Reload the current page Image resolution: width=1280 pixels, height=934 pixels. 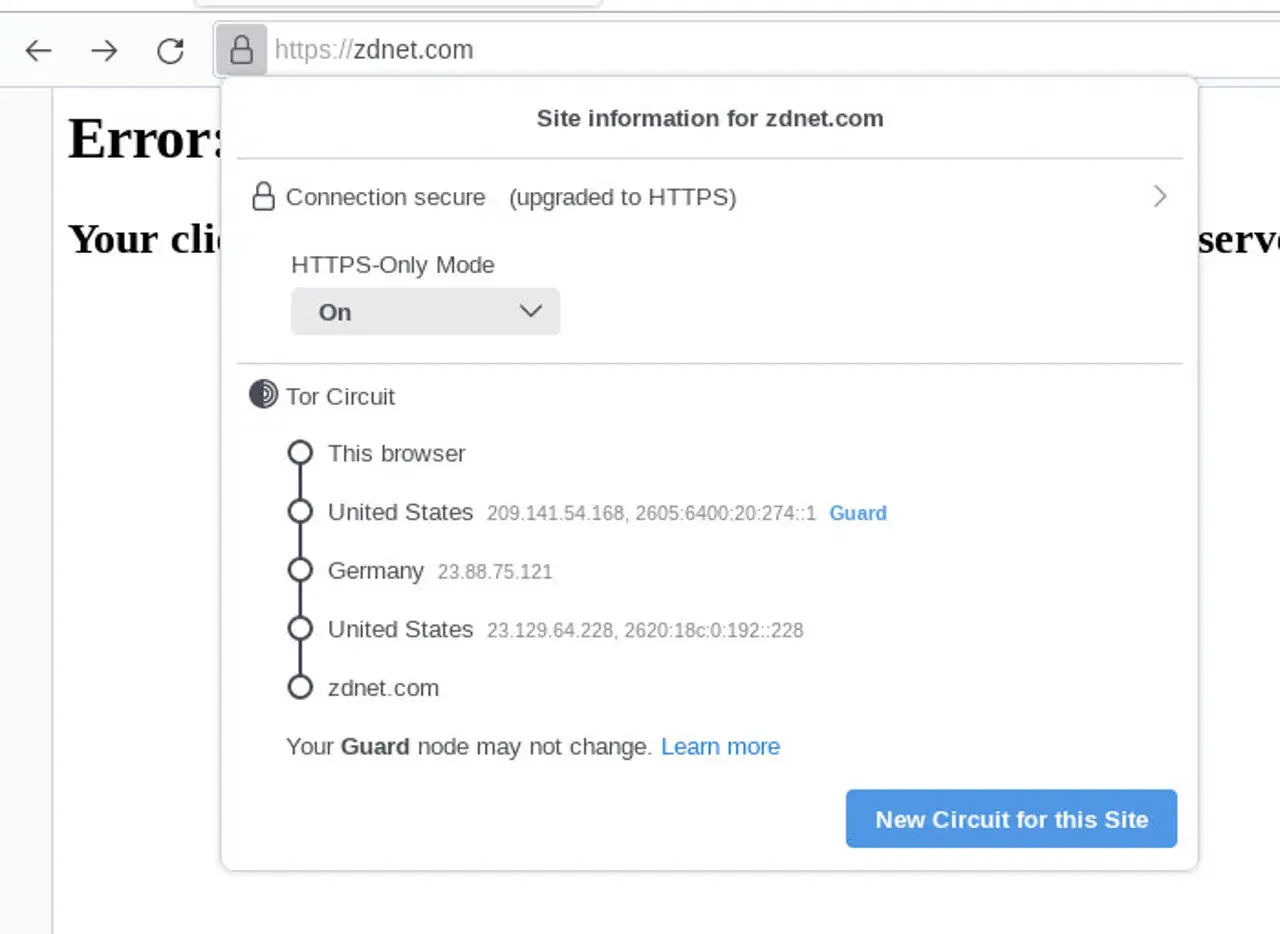click(x=171, y=50)
